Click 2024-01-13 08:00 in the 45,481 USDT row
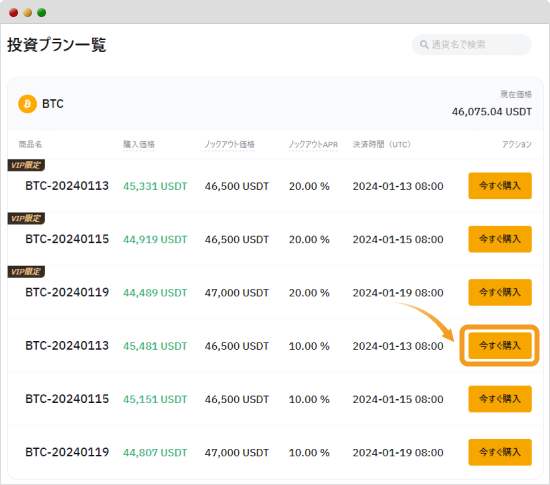 pyautogui.click(x=398, y=346)
